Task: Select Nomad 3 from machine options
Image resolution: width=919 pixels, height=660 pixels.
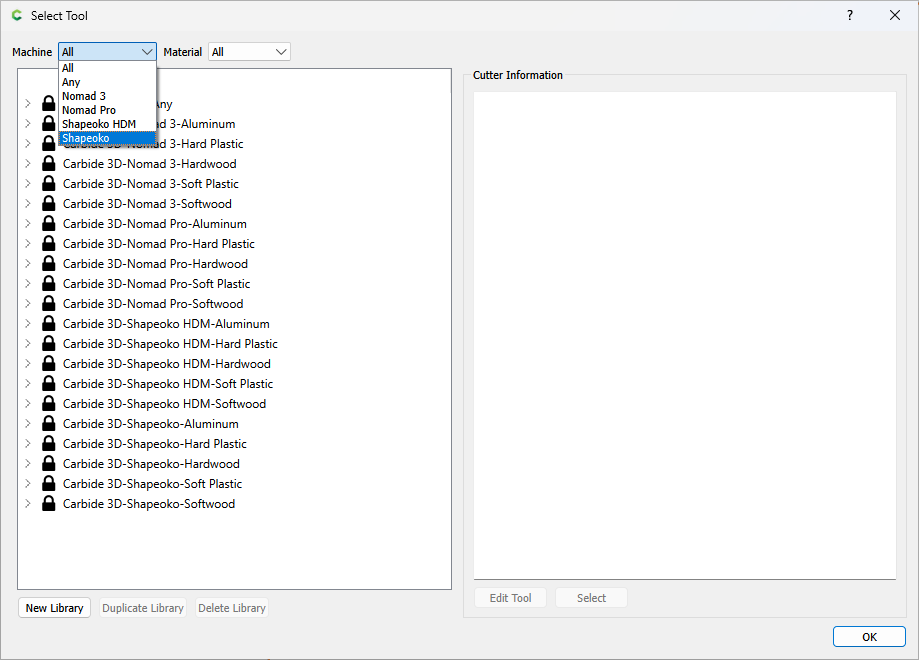Action: point(84,96)
